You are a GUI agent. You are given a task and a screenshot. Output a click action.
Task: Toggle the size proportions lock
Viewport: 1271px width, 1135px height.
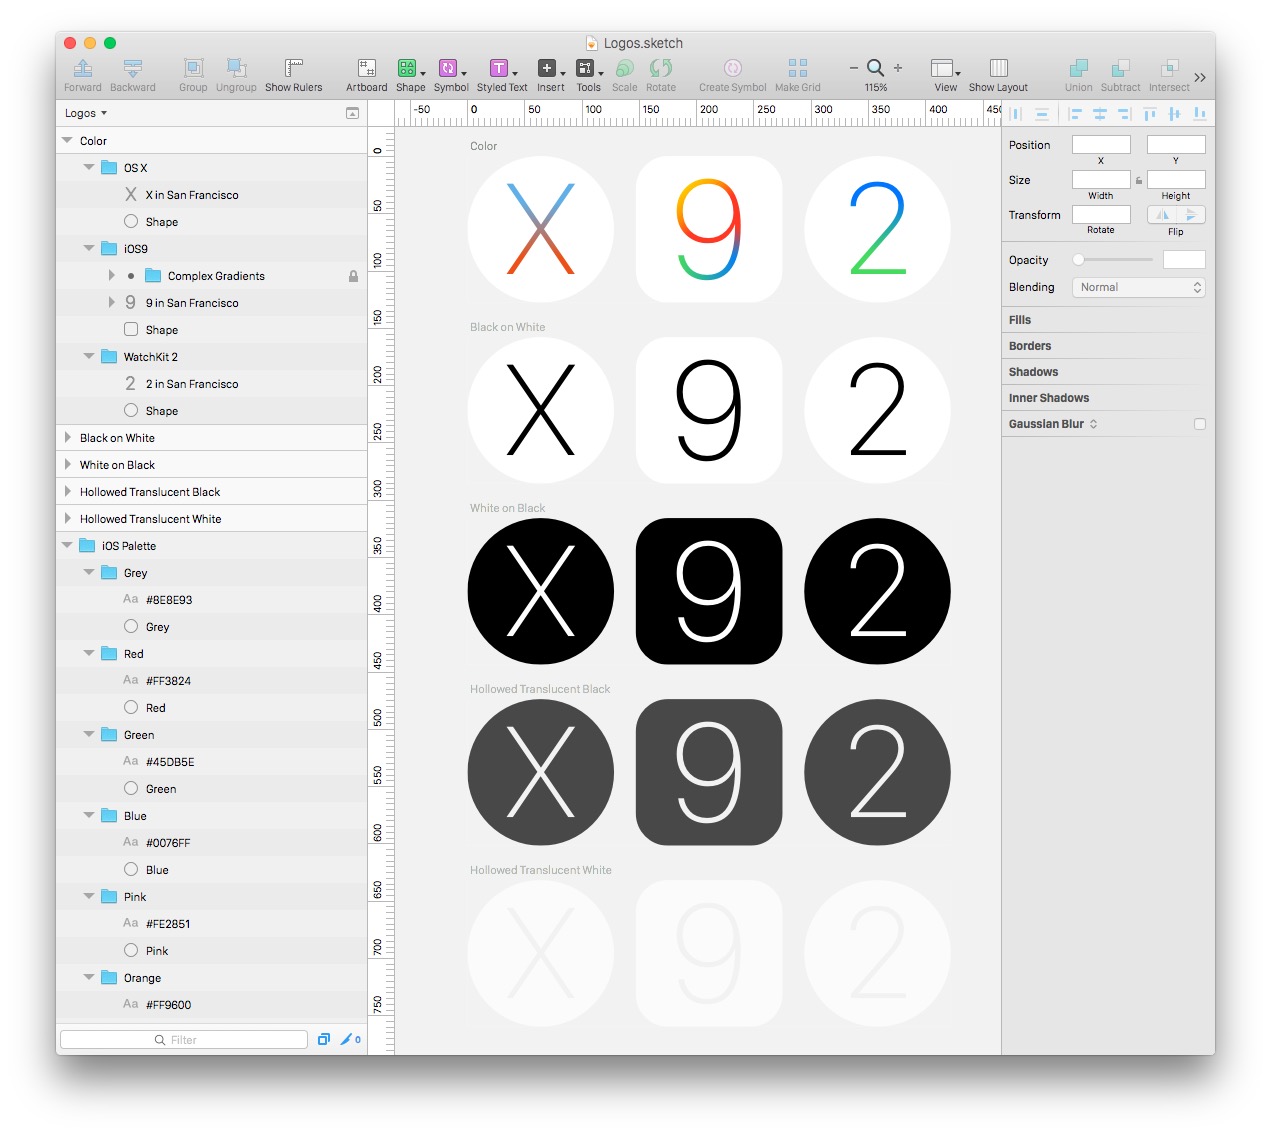[x=1139, y=181]
